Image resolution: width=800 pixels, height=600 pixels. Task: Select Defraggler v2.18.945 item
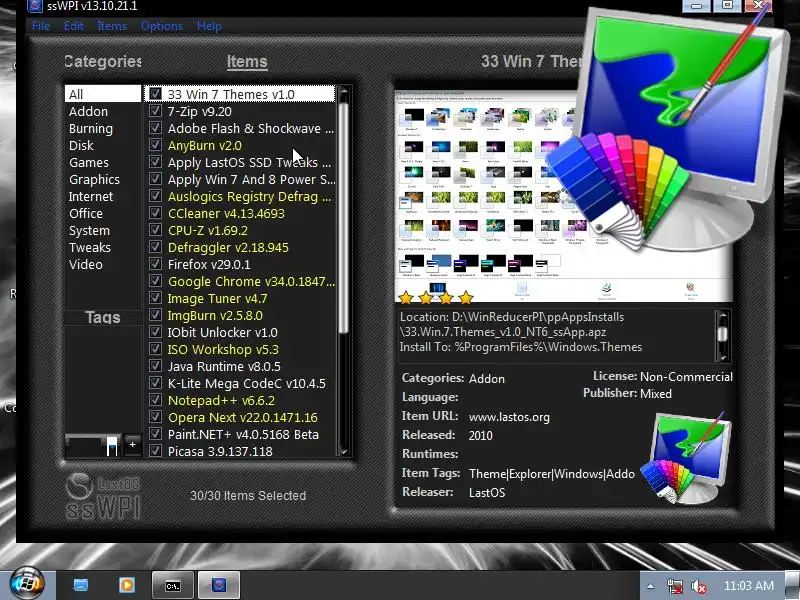point(228,247)
